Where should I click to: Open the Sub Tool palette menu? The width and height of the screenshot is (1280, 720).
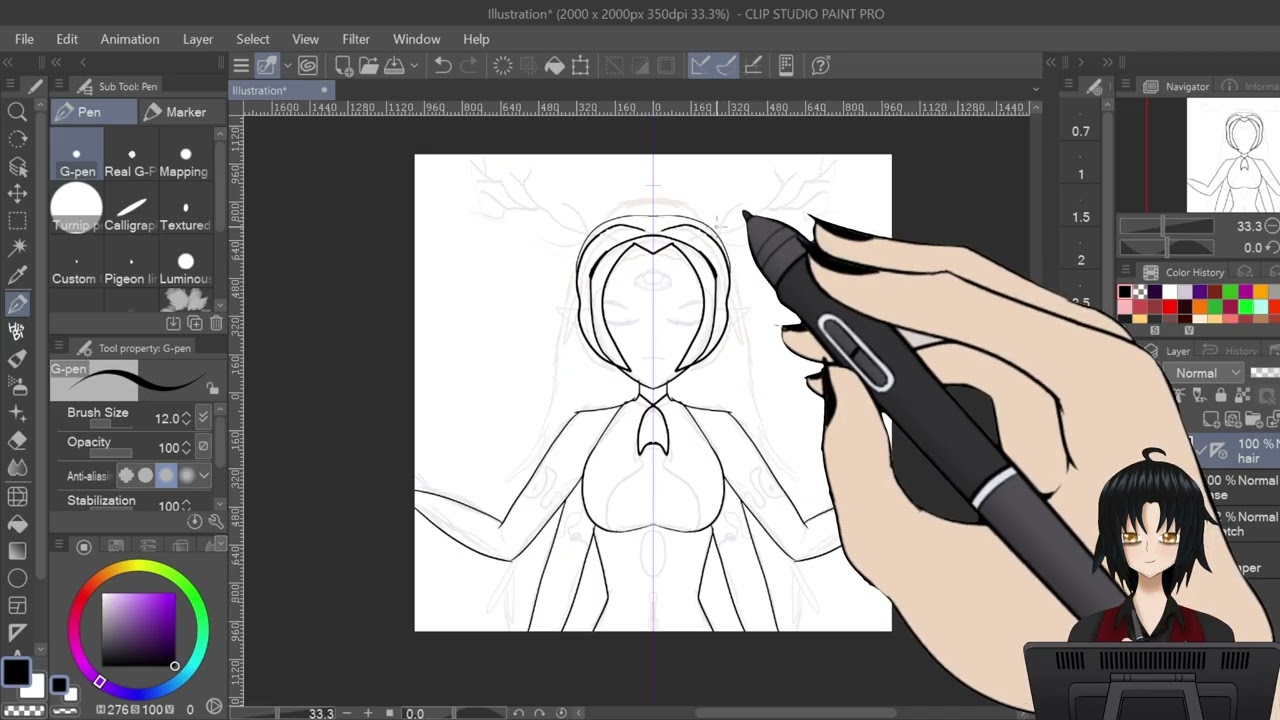pos(60,86)
